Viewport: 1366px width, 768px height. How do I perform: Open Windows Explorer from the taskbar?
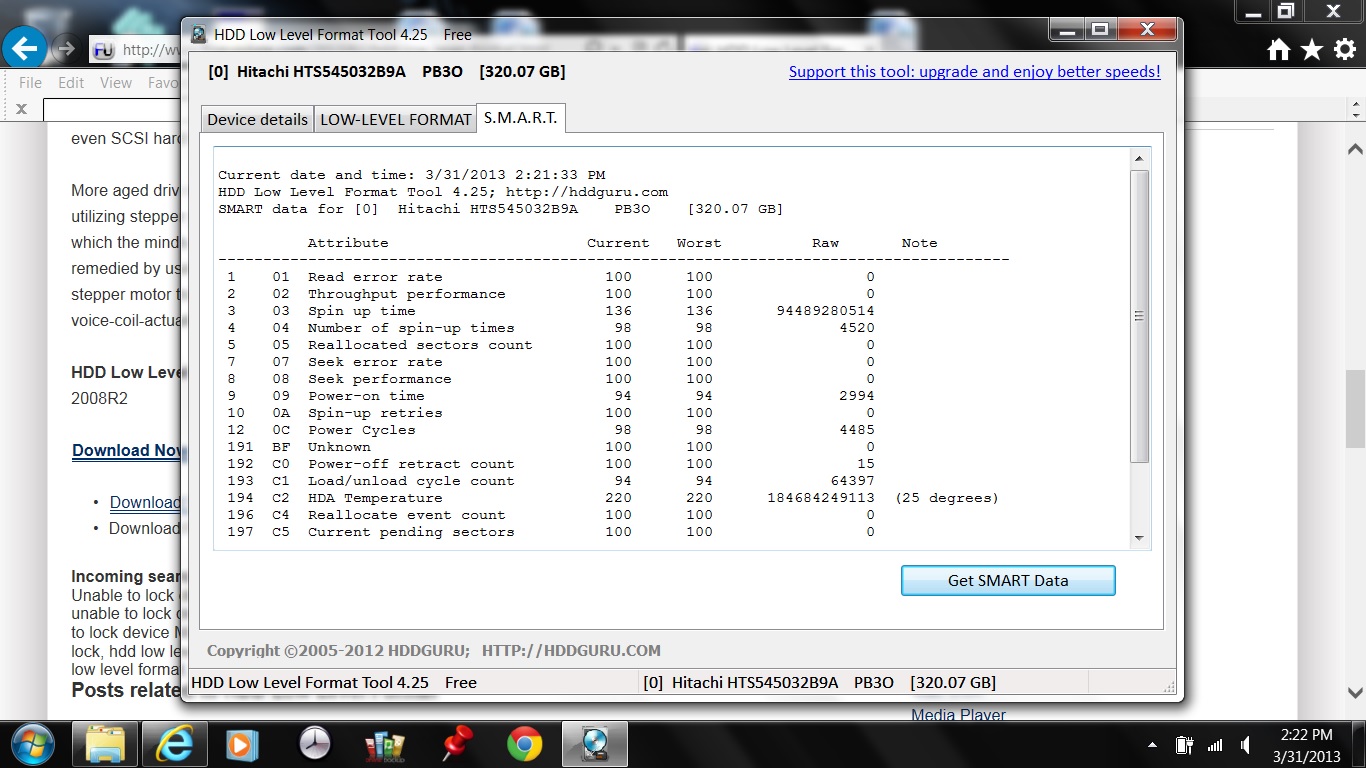coord(104,744)
